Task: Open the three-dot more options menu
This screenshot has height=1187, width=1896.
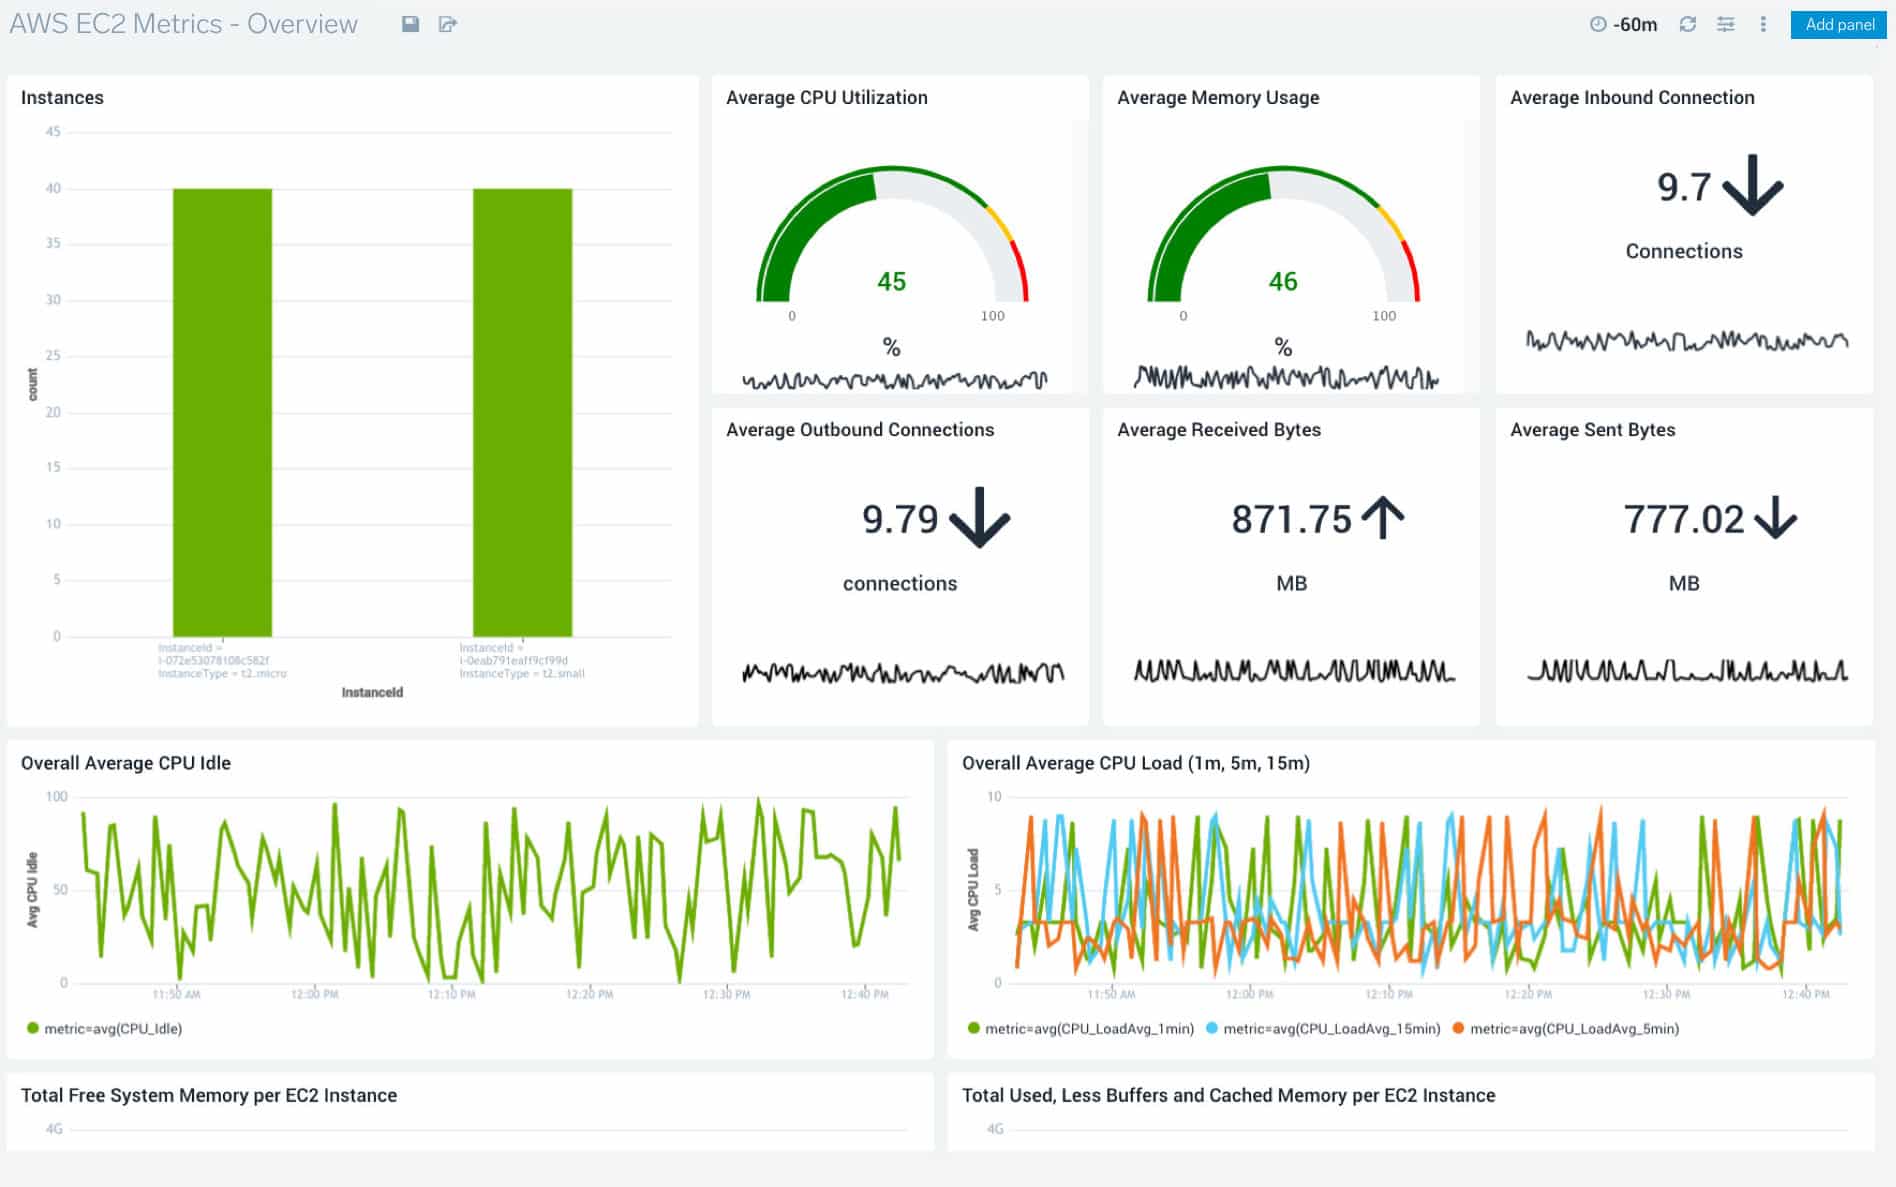Action: 1763,24
